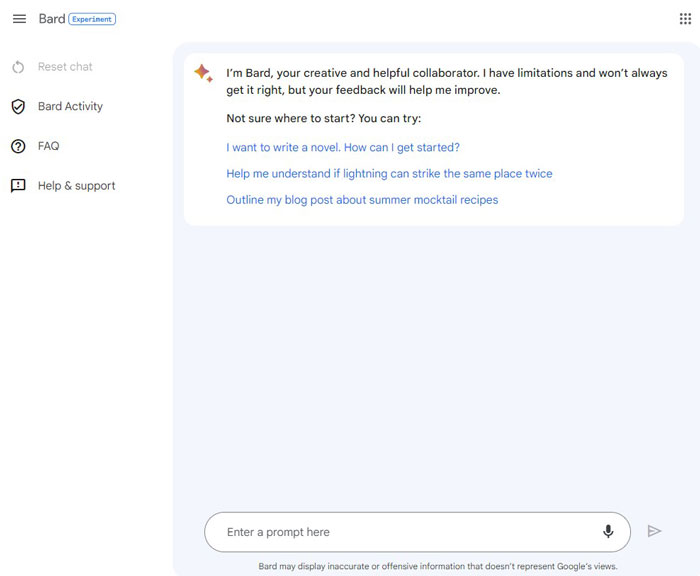Click the Help & support feedback icon
Viewport: 700px width, 576px height.
coord(18,186)
